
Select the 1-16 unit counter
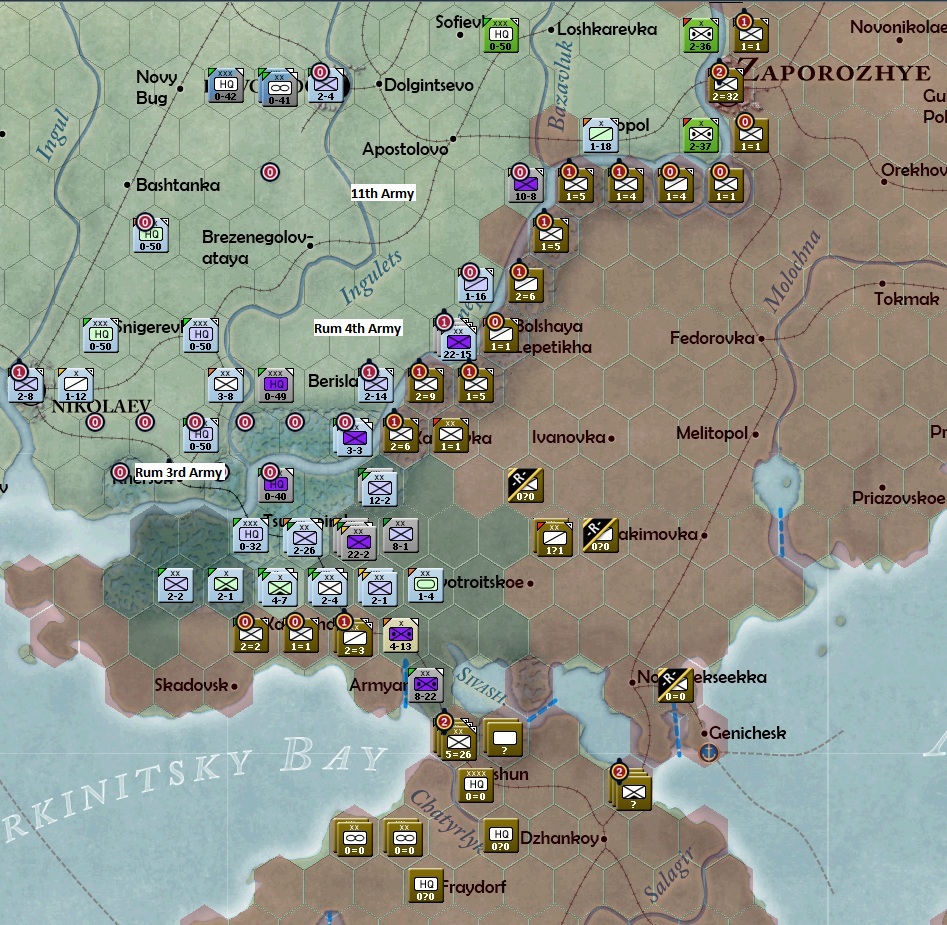pyautogui.click(x=476, y=285)
